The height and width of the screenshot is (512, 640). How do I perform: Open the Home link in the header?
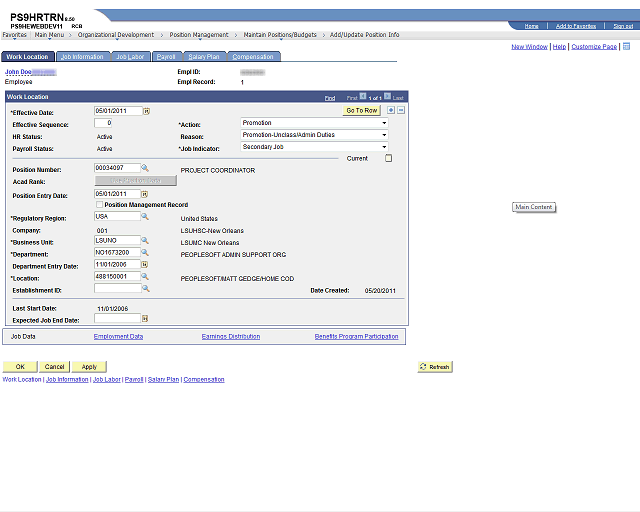click(531, 26)
